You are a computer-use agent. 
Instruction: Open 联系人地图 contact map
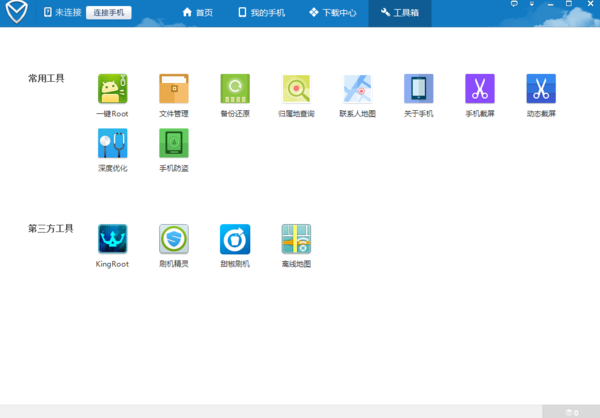pyautogui.click(x=357, y=89)
